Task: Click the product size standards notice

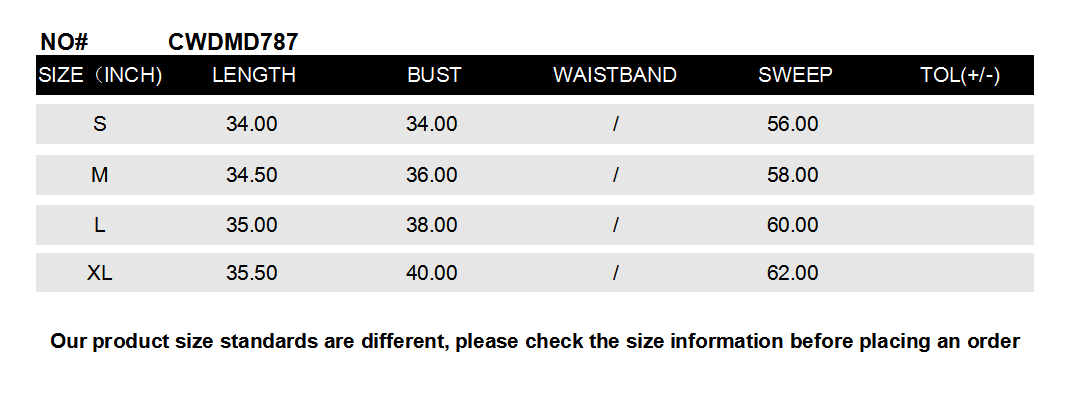Action: pyautogui.click(x=535, y=341)
